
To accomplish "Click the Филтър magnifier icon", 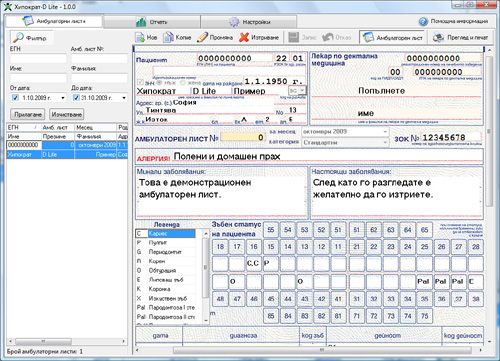I will click(18, 37).
